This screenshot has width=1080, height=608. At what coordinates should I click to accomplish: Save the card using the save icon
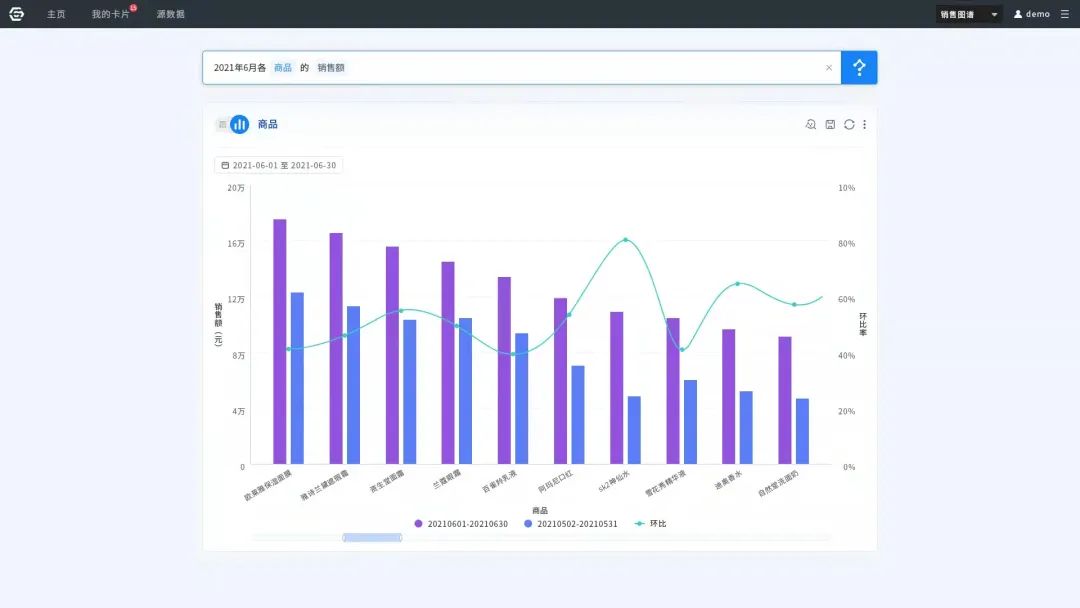(830, 124)
